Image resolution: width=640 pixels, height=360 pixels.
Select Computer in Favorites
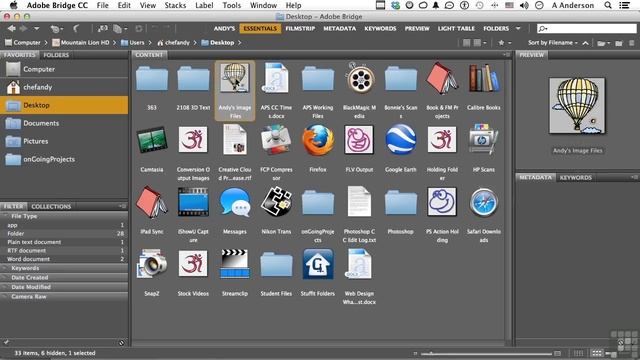pos(64,69)
